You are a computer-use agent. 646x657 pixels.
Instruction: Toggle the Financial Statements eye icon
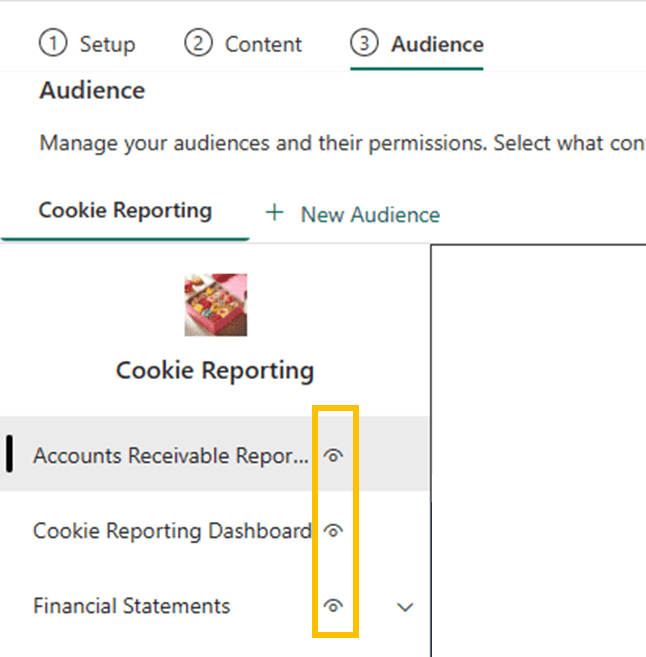(x=334, y=606)
